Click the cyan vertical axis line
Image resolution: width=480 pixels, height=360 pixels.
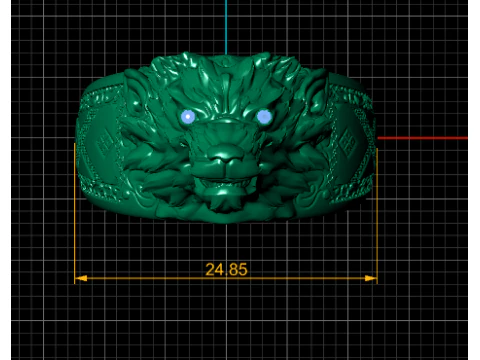pyautogui.click(x=226, y=27)
